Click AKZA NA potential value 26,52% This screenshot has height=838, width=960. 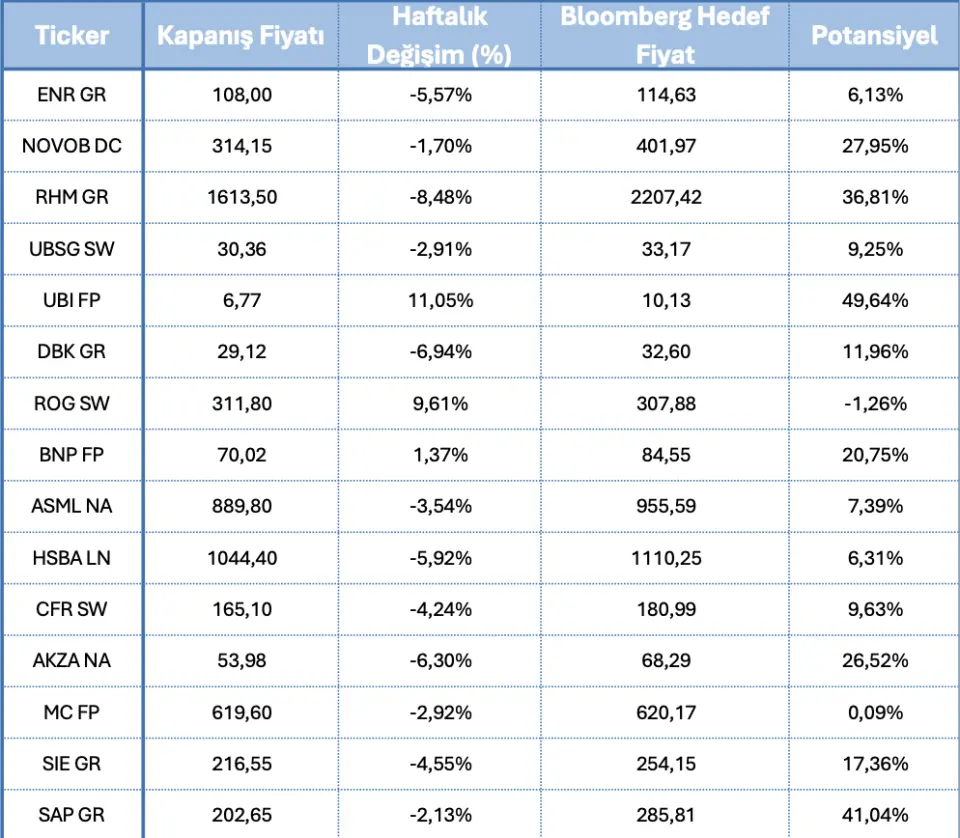click(875, 661)
